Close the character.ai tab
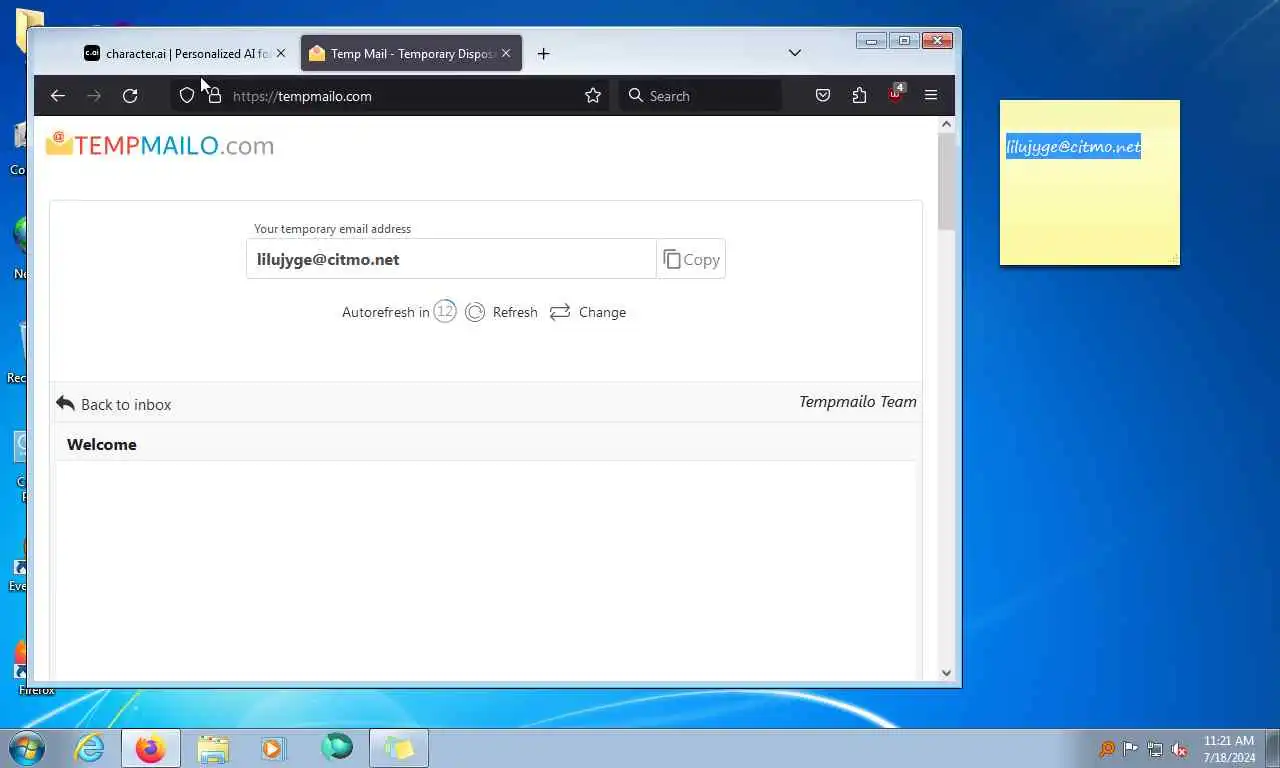1280x768 pixels. tap(280, 54)
